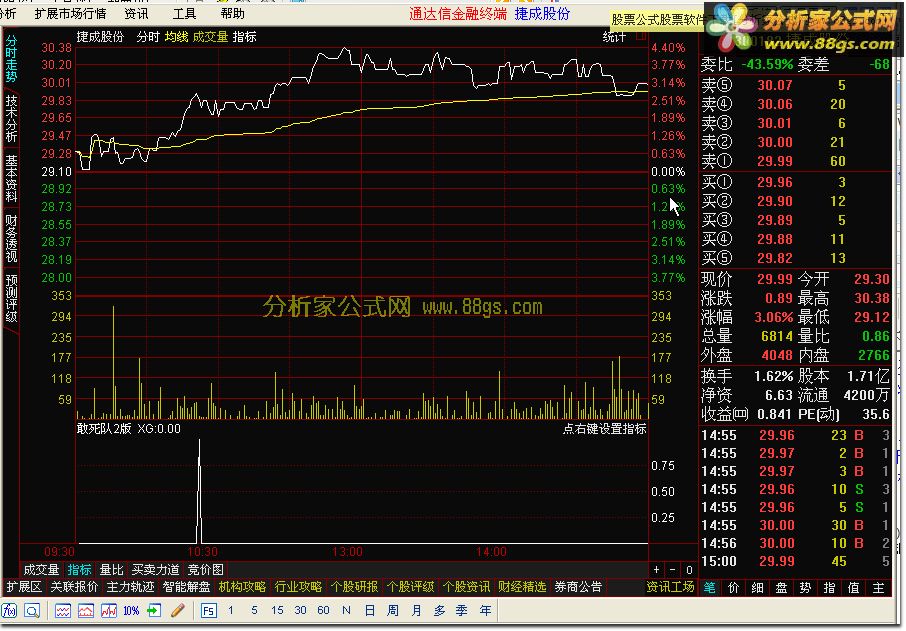This screenshot has height=631, width=906.
Task: Switch to yearly (年) period
Action: [x=485, y=610]
